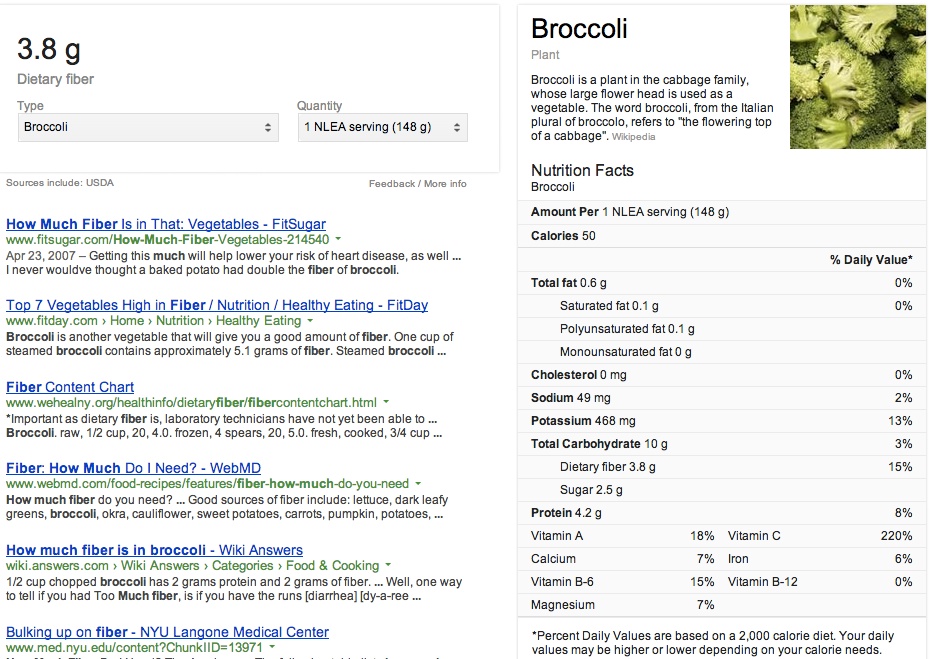Open How Much Fiber FitSugar result
Image resolution: width=933 pixels, height=659 pixels.
tap(166, 224)
